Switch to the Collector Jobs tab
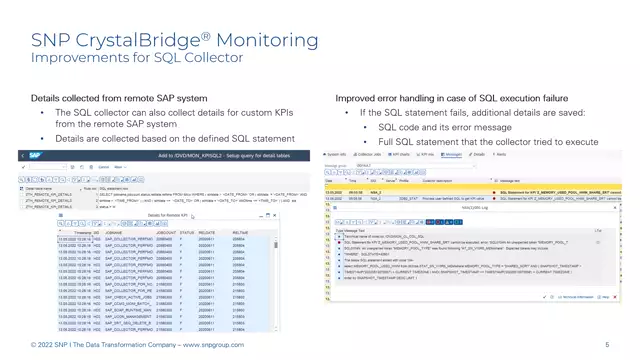Image resolution: width=640 pixels, height=360 pixels. (x=367, y=154)
